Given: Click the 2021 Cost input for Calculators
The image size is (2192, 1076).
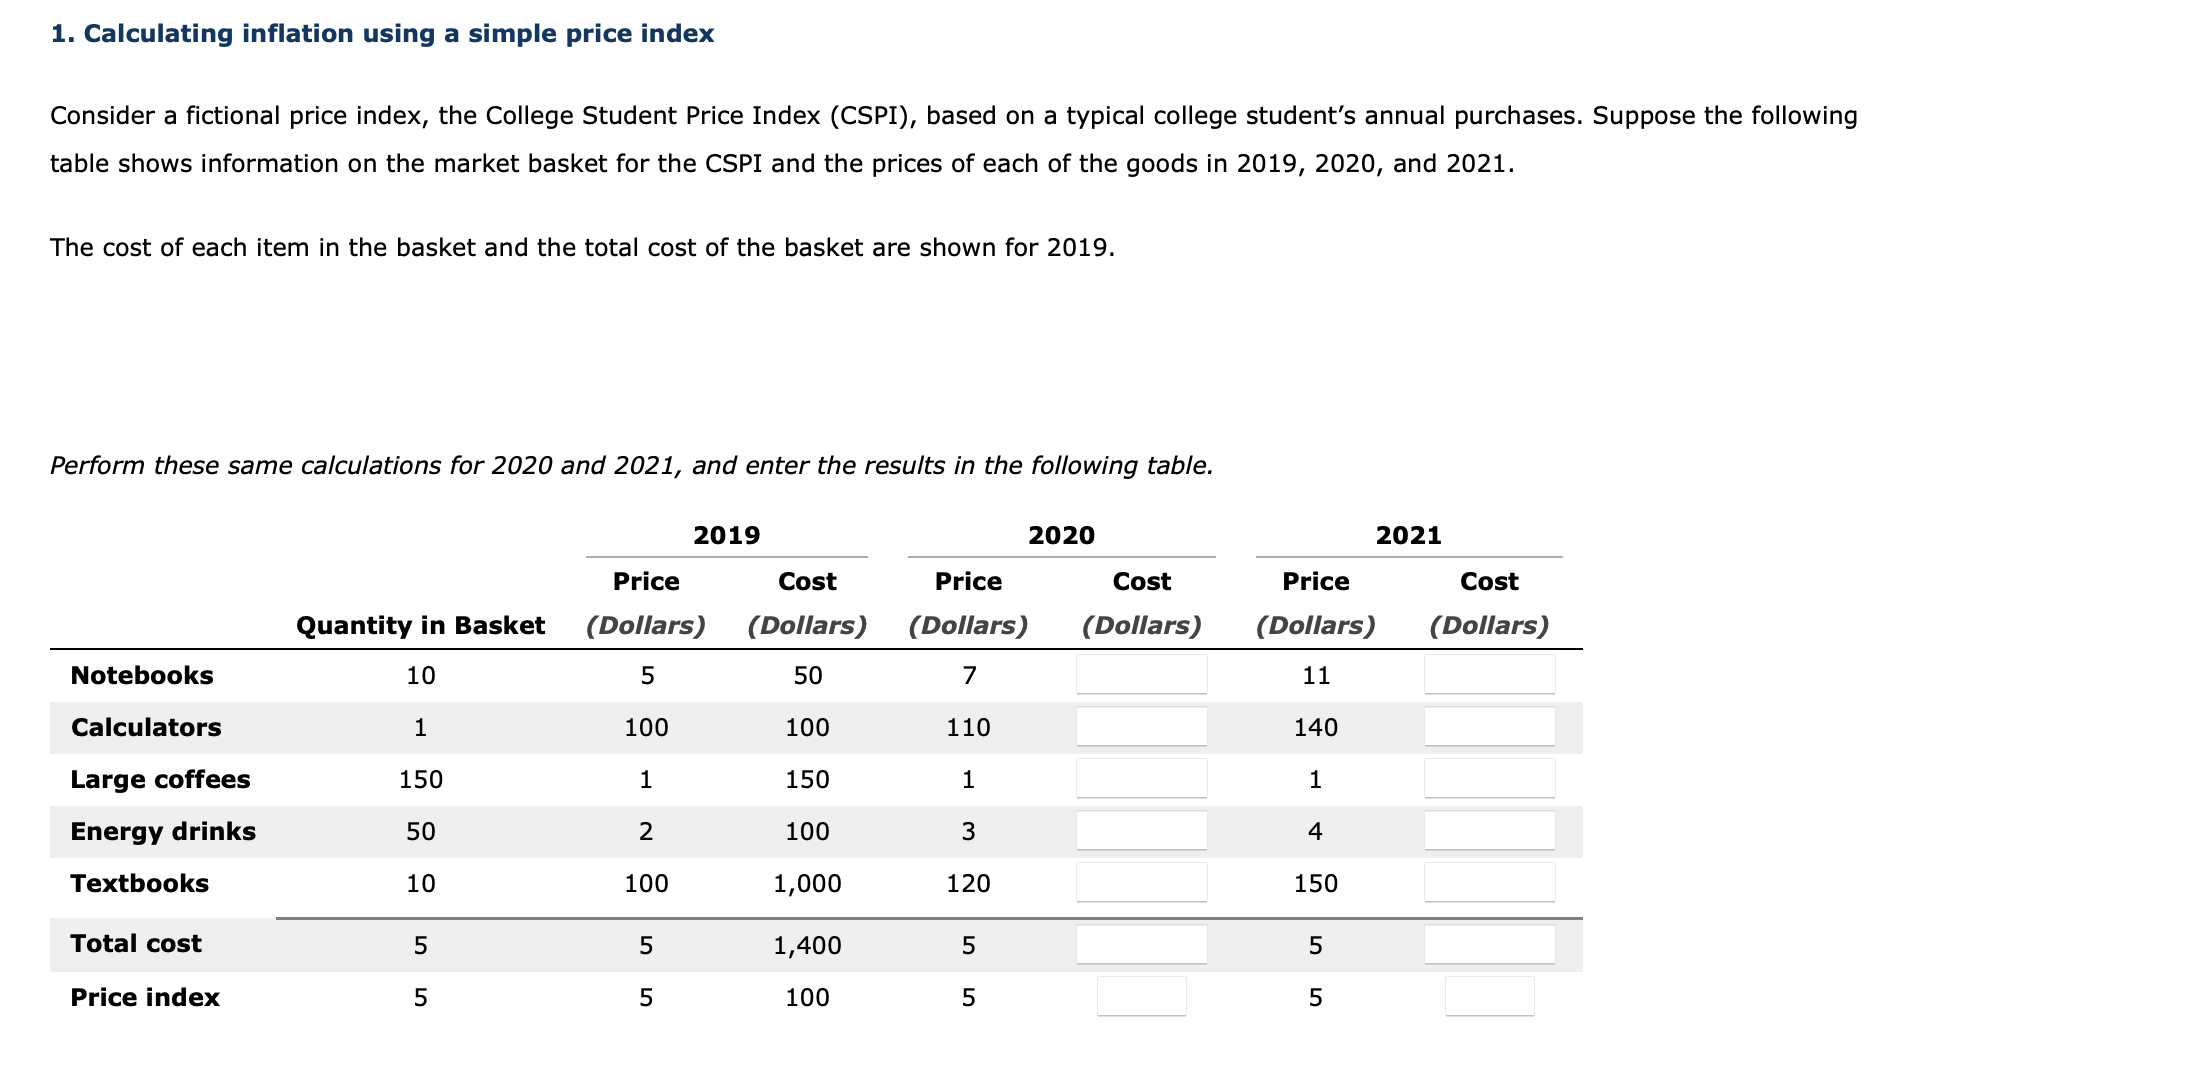Looking at the screenshot, I should [1489, 727].
